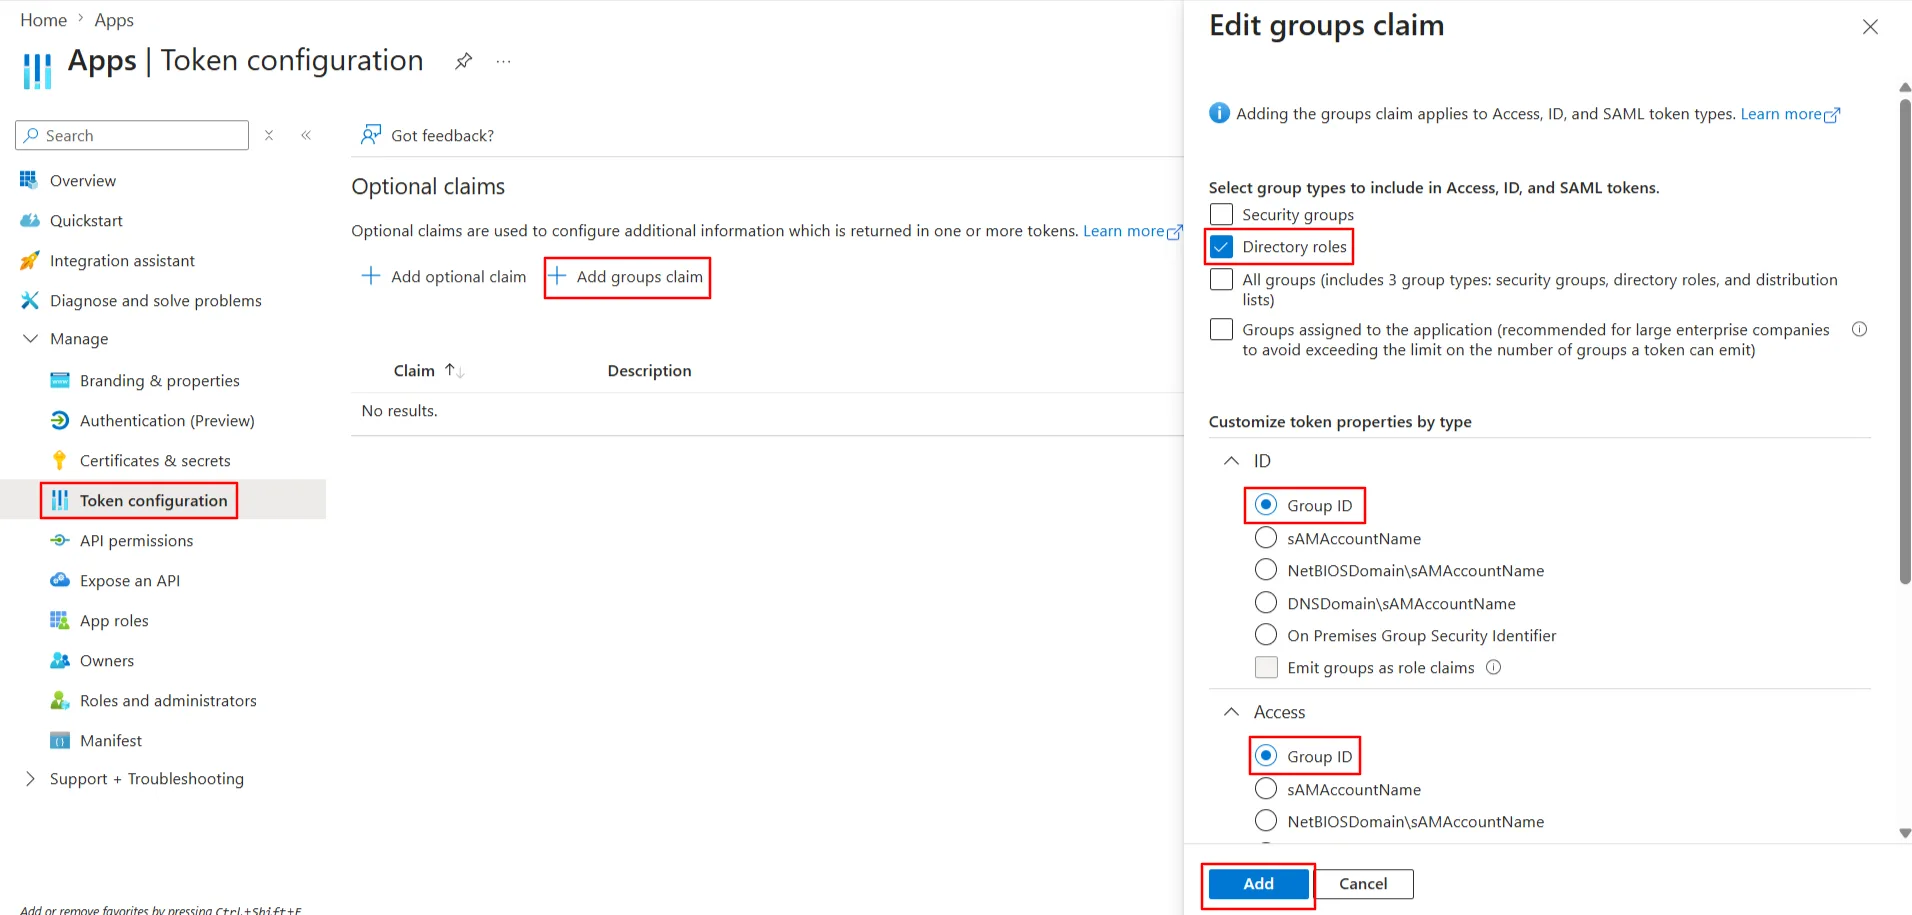Click the Add button in the panel
Screen dimensions: 1912x915
pyautogui.click(x=1258, y=884)
